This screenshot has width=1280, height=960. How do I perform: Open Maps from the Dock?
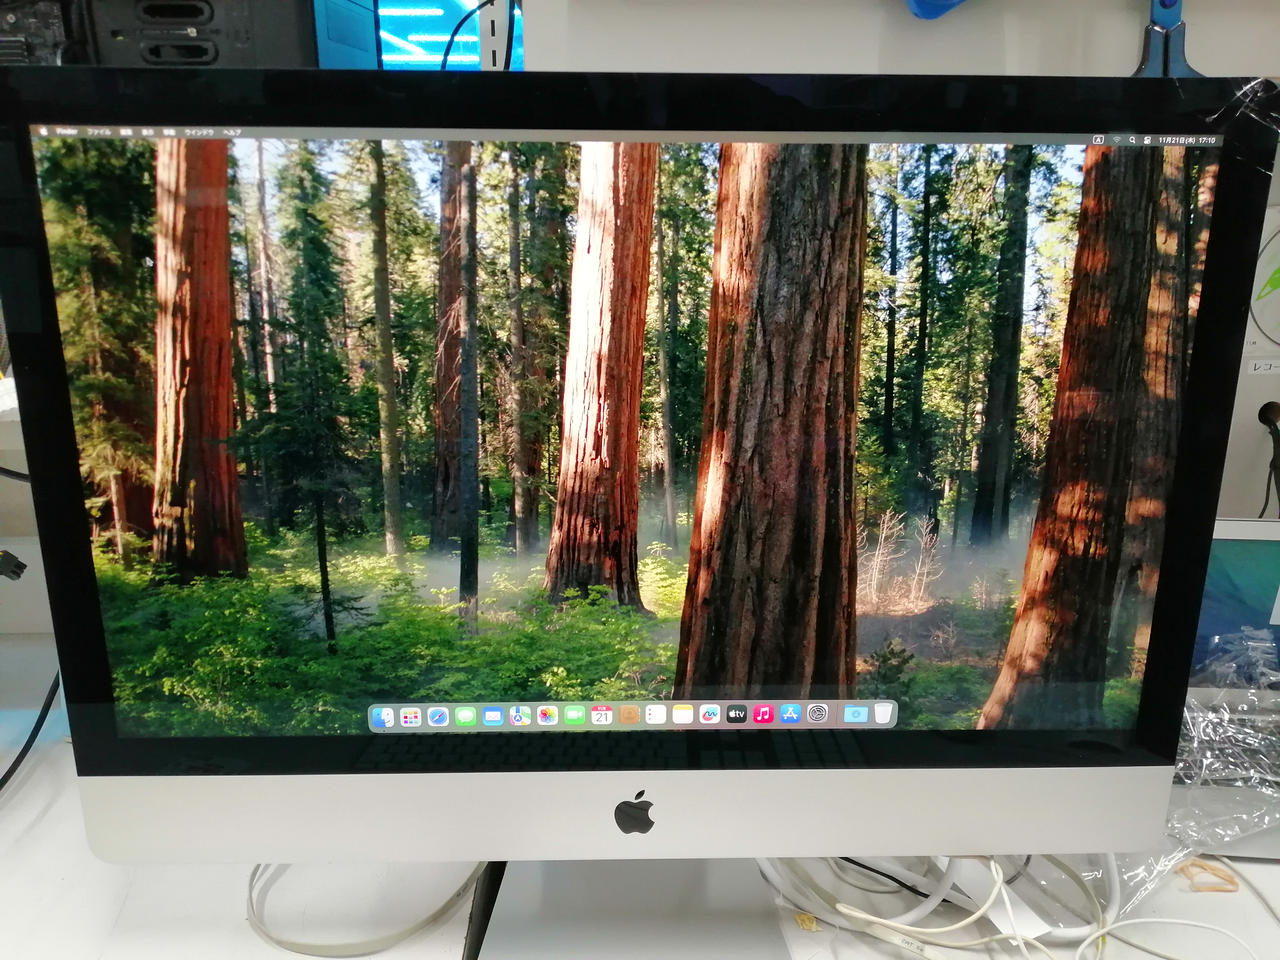point(518,718)
